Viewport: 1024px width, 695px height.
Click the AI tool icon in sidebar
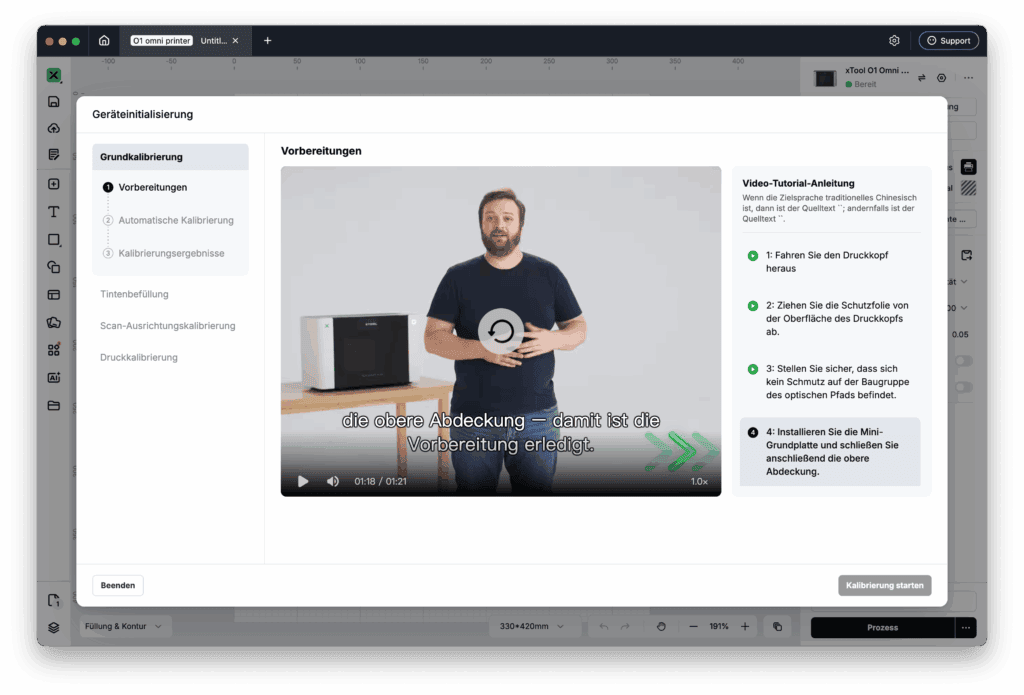tap(54, 378)
